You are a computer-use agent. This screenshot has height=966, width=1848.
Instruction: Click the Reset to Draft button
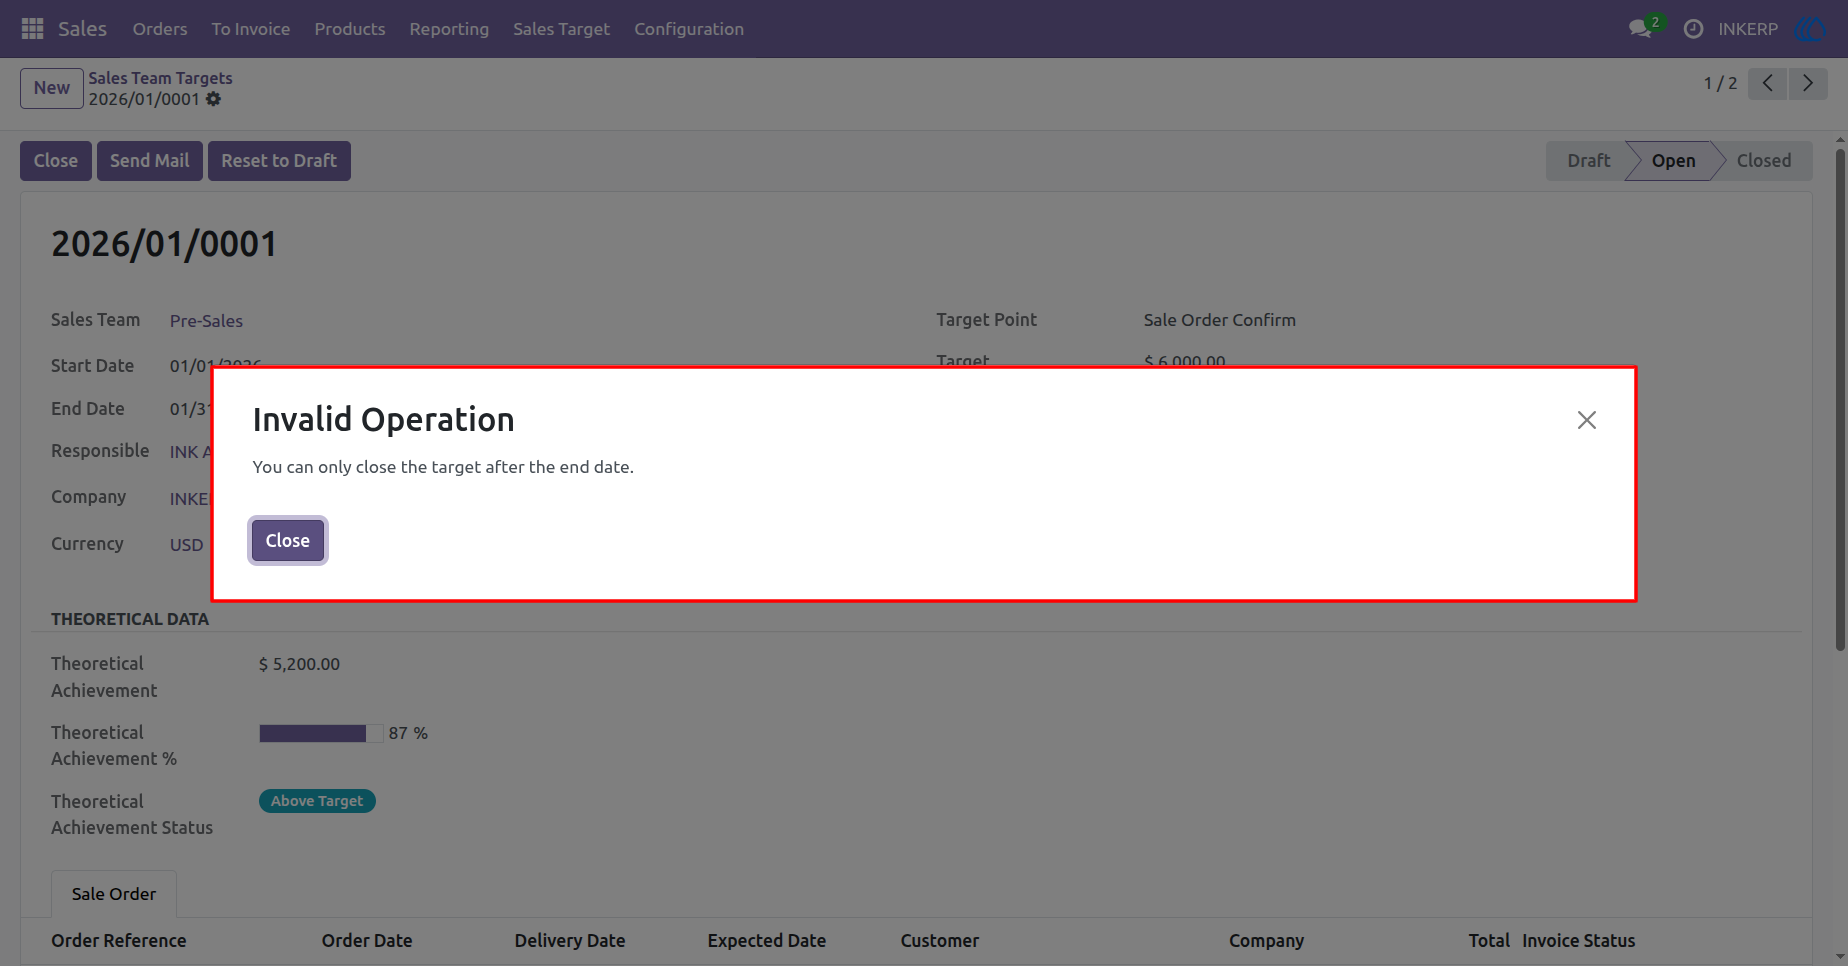[x=279, y=161]
